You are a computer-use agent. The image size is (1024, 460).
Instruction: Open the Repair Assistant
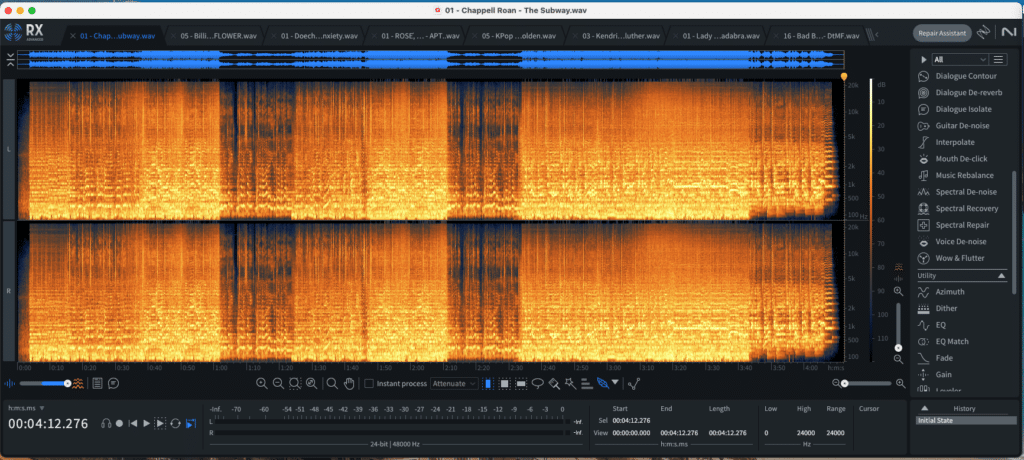tap(942, 33)
